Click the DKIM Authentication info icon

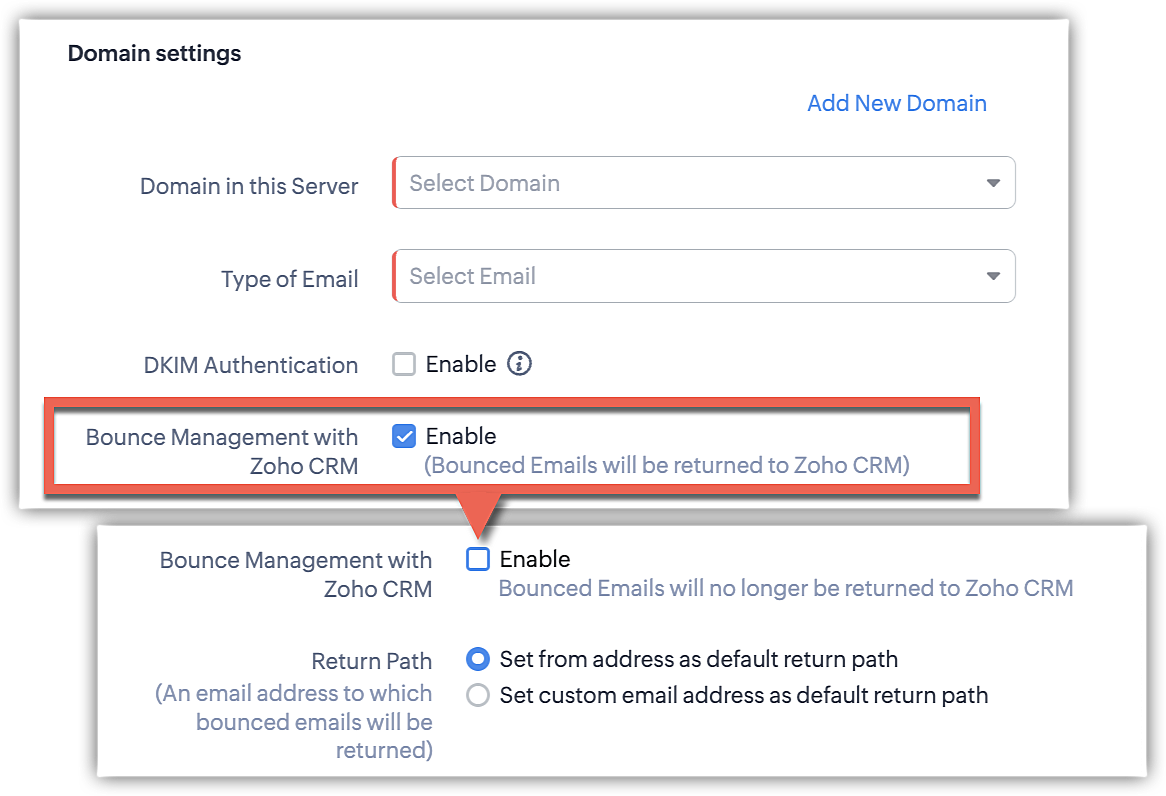click(519, 364)
